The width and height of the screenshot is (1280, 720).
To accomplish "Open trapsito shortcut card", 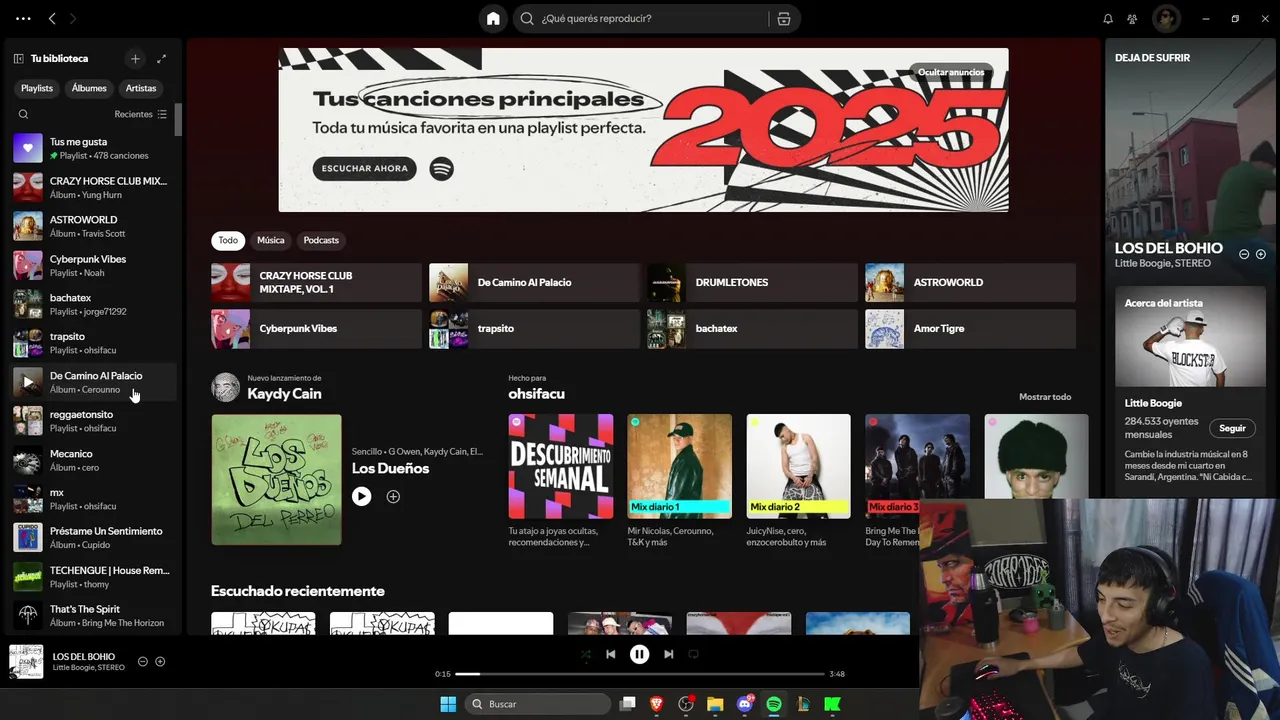I will [534, 328].
